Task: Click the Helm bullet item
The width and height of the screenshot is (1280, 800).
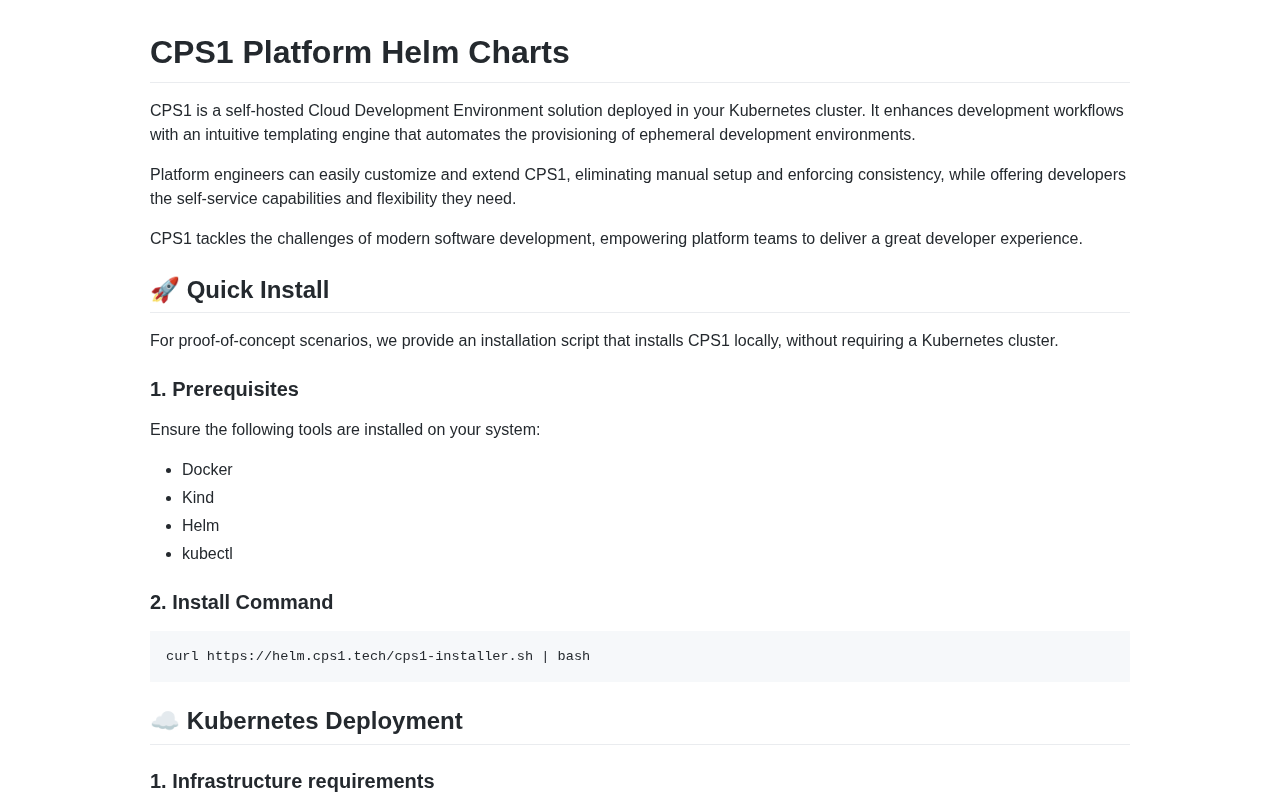Action: click(x=200, y=526)
